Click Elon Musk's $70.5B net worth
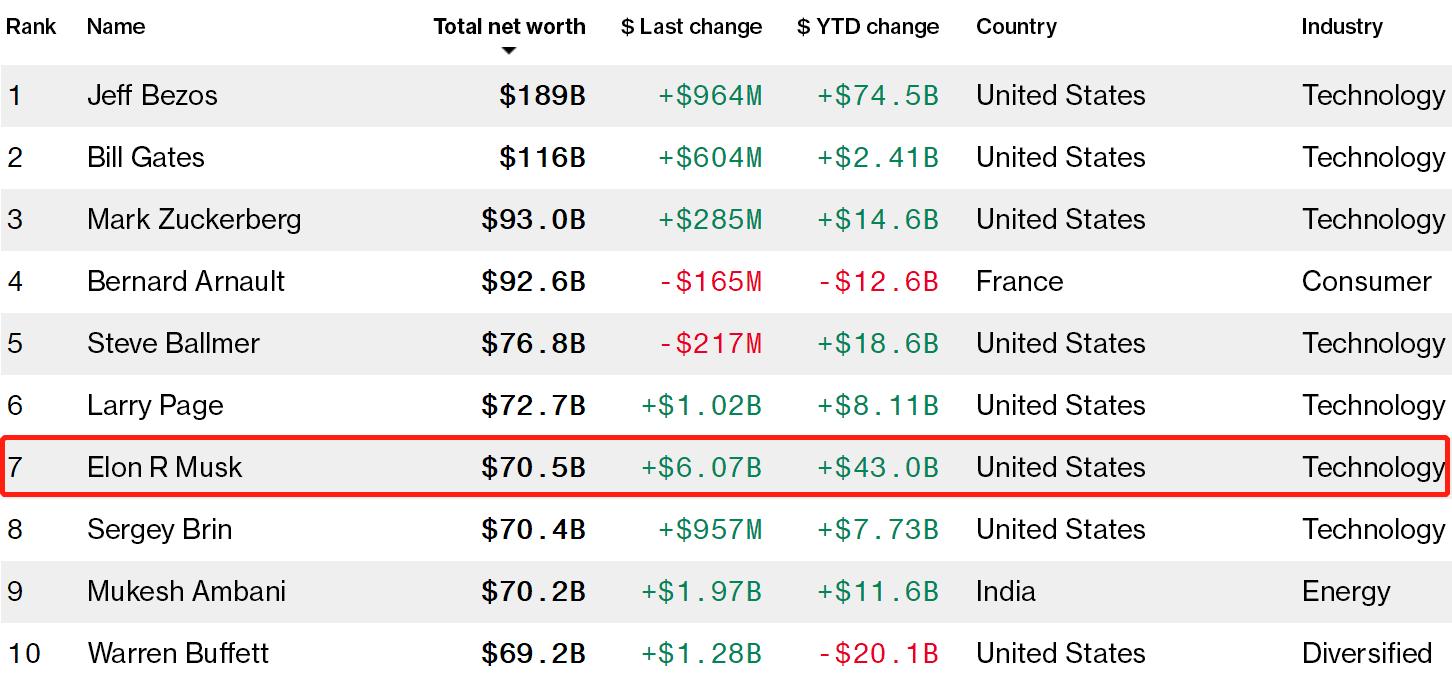Image resolution: width=1452 pixels, height=682 pixels. point(533,467)
